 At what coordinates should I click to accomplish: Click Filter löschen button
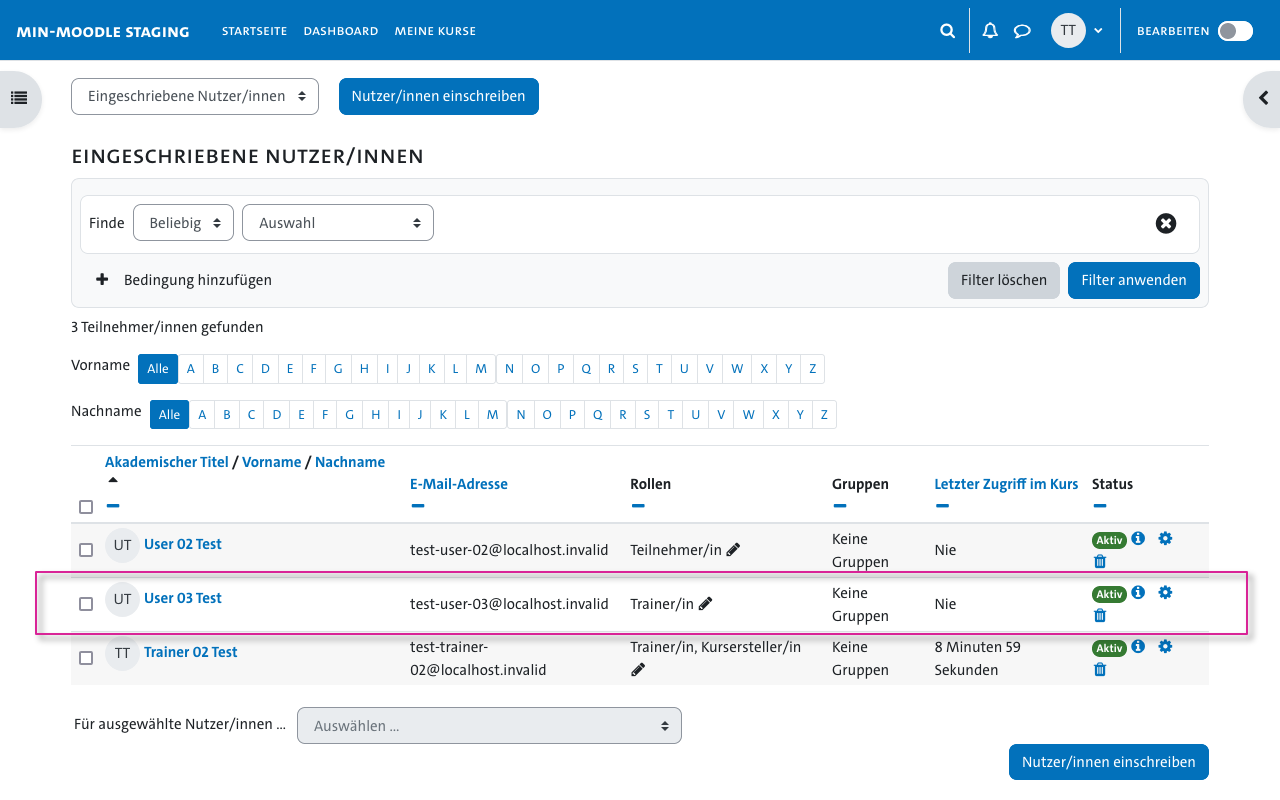pyautogui.click(x=1004, y=280)
